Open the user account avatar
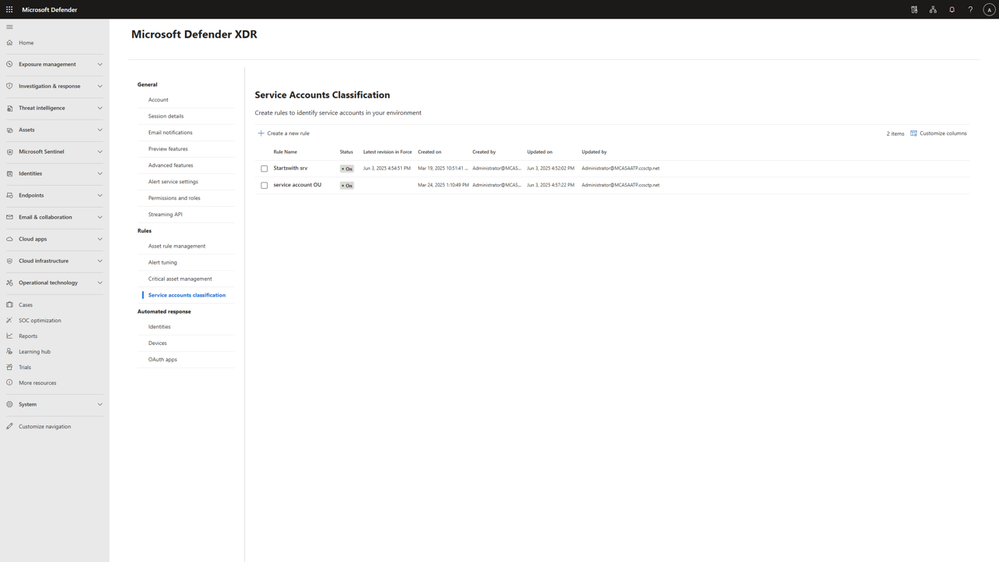The height and width of the screenshot is (562, 999). 989,10
